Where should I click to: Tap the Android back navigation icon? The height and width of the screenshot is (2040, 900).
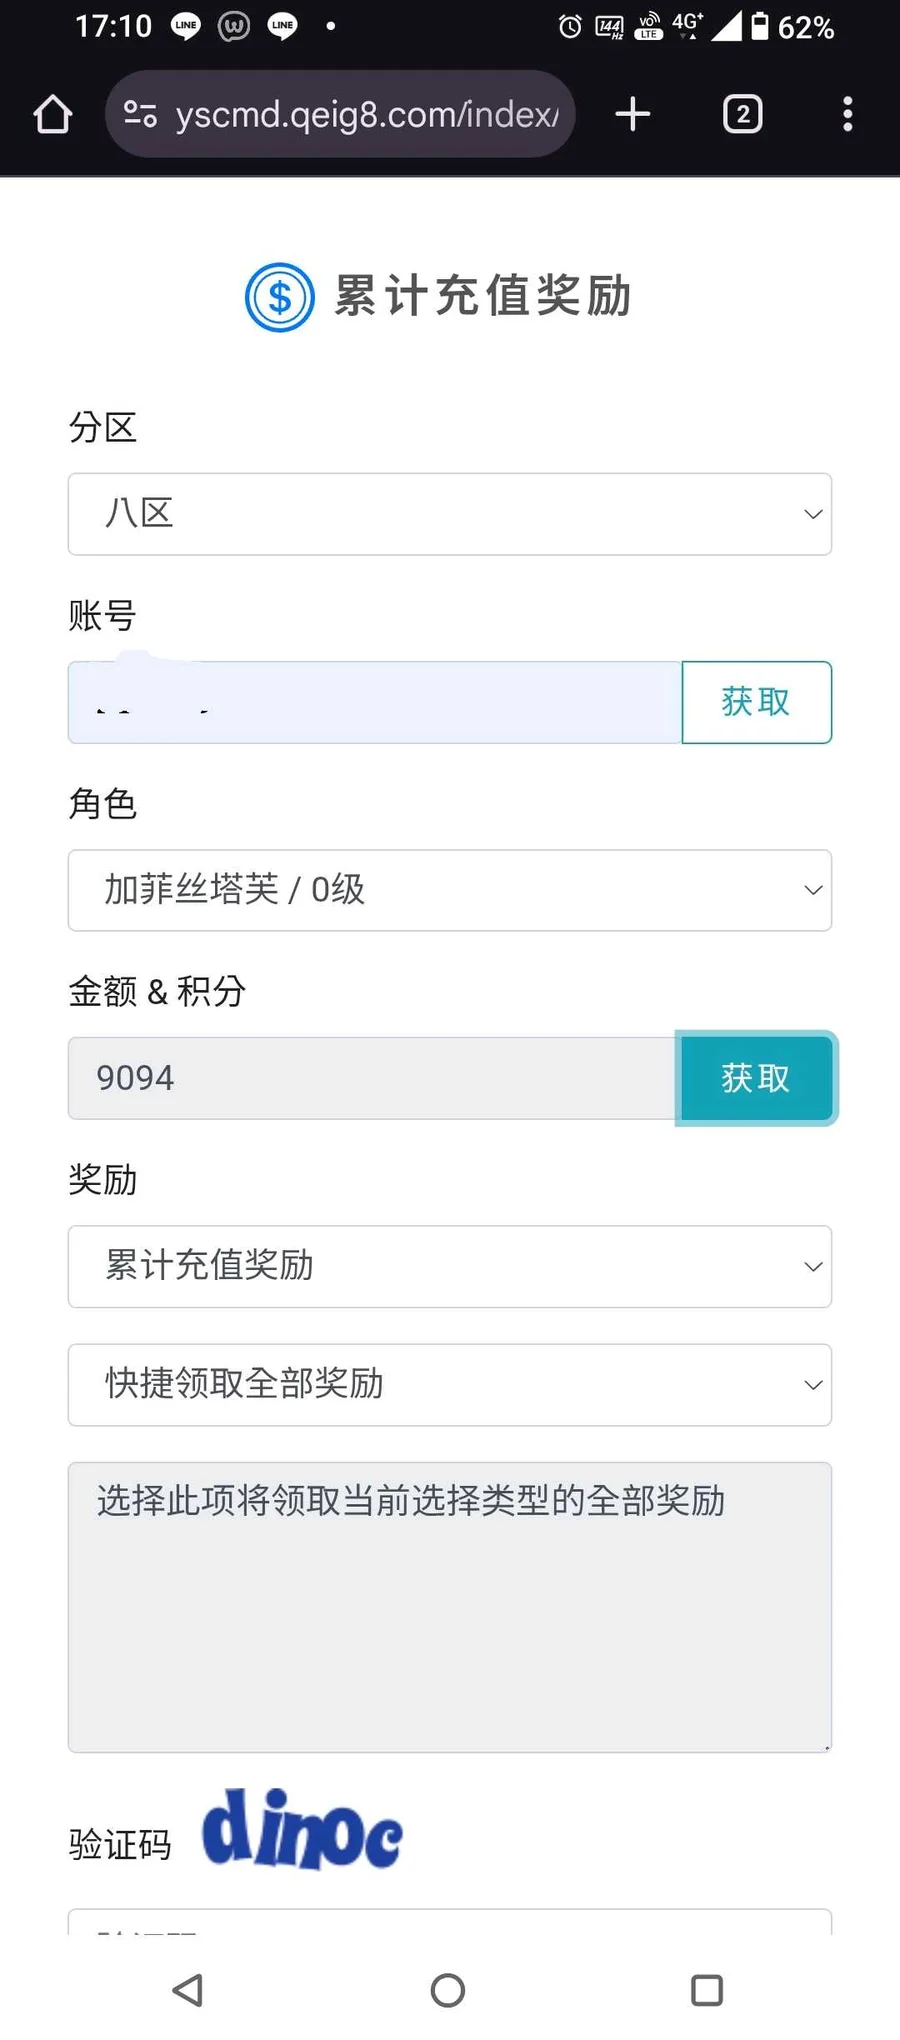188,1990
